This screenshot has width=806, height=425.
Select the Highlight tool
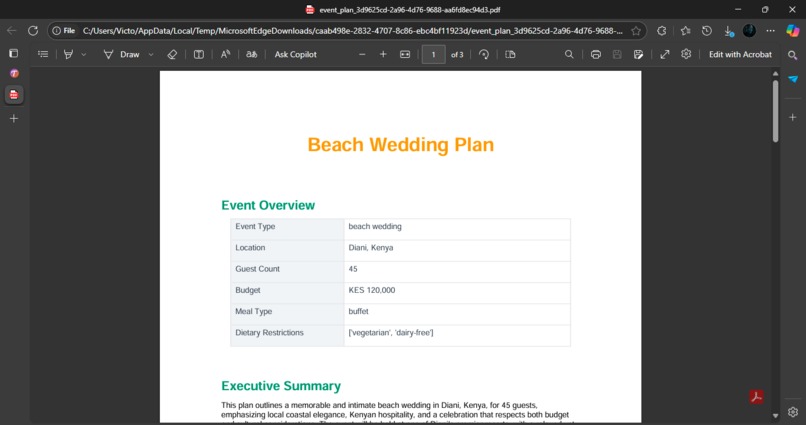pos(68,54)
